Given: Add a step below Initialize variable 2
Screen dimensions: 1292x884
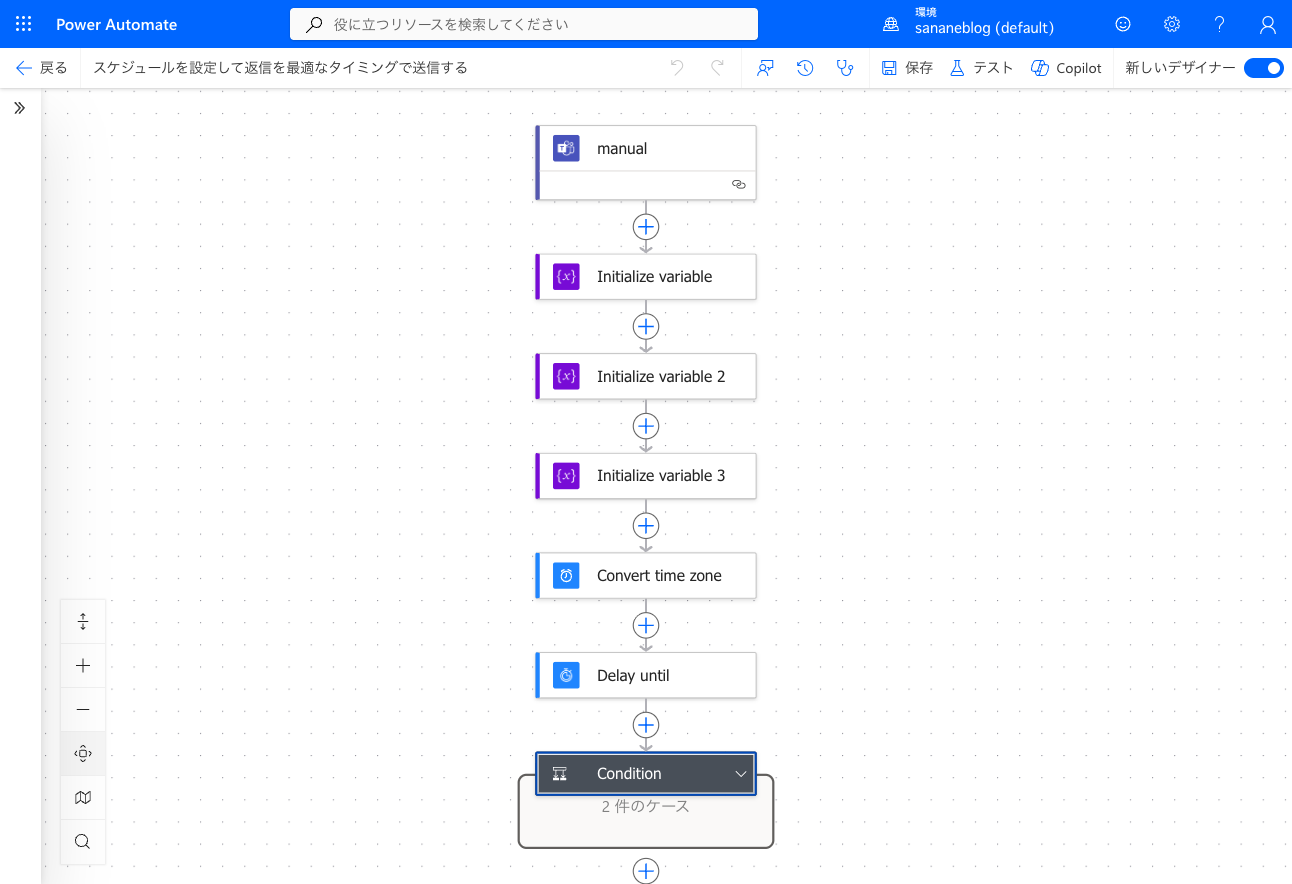Looking at the screenshot, I should tap(646, 426).
